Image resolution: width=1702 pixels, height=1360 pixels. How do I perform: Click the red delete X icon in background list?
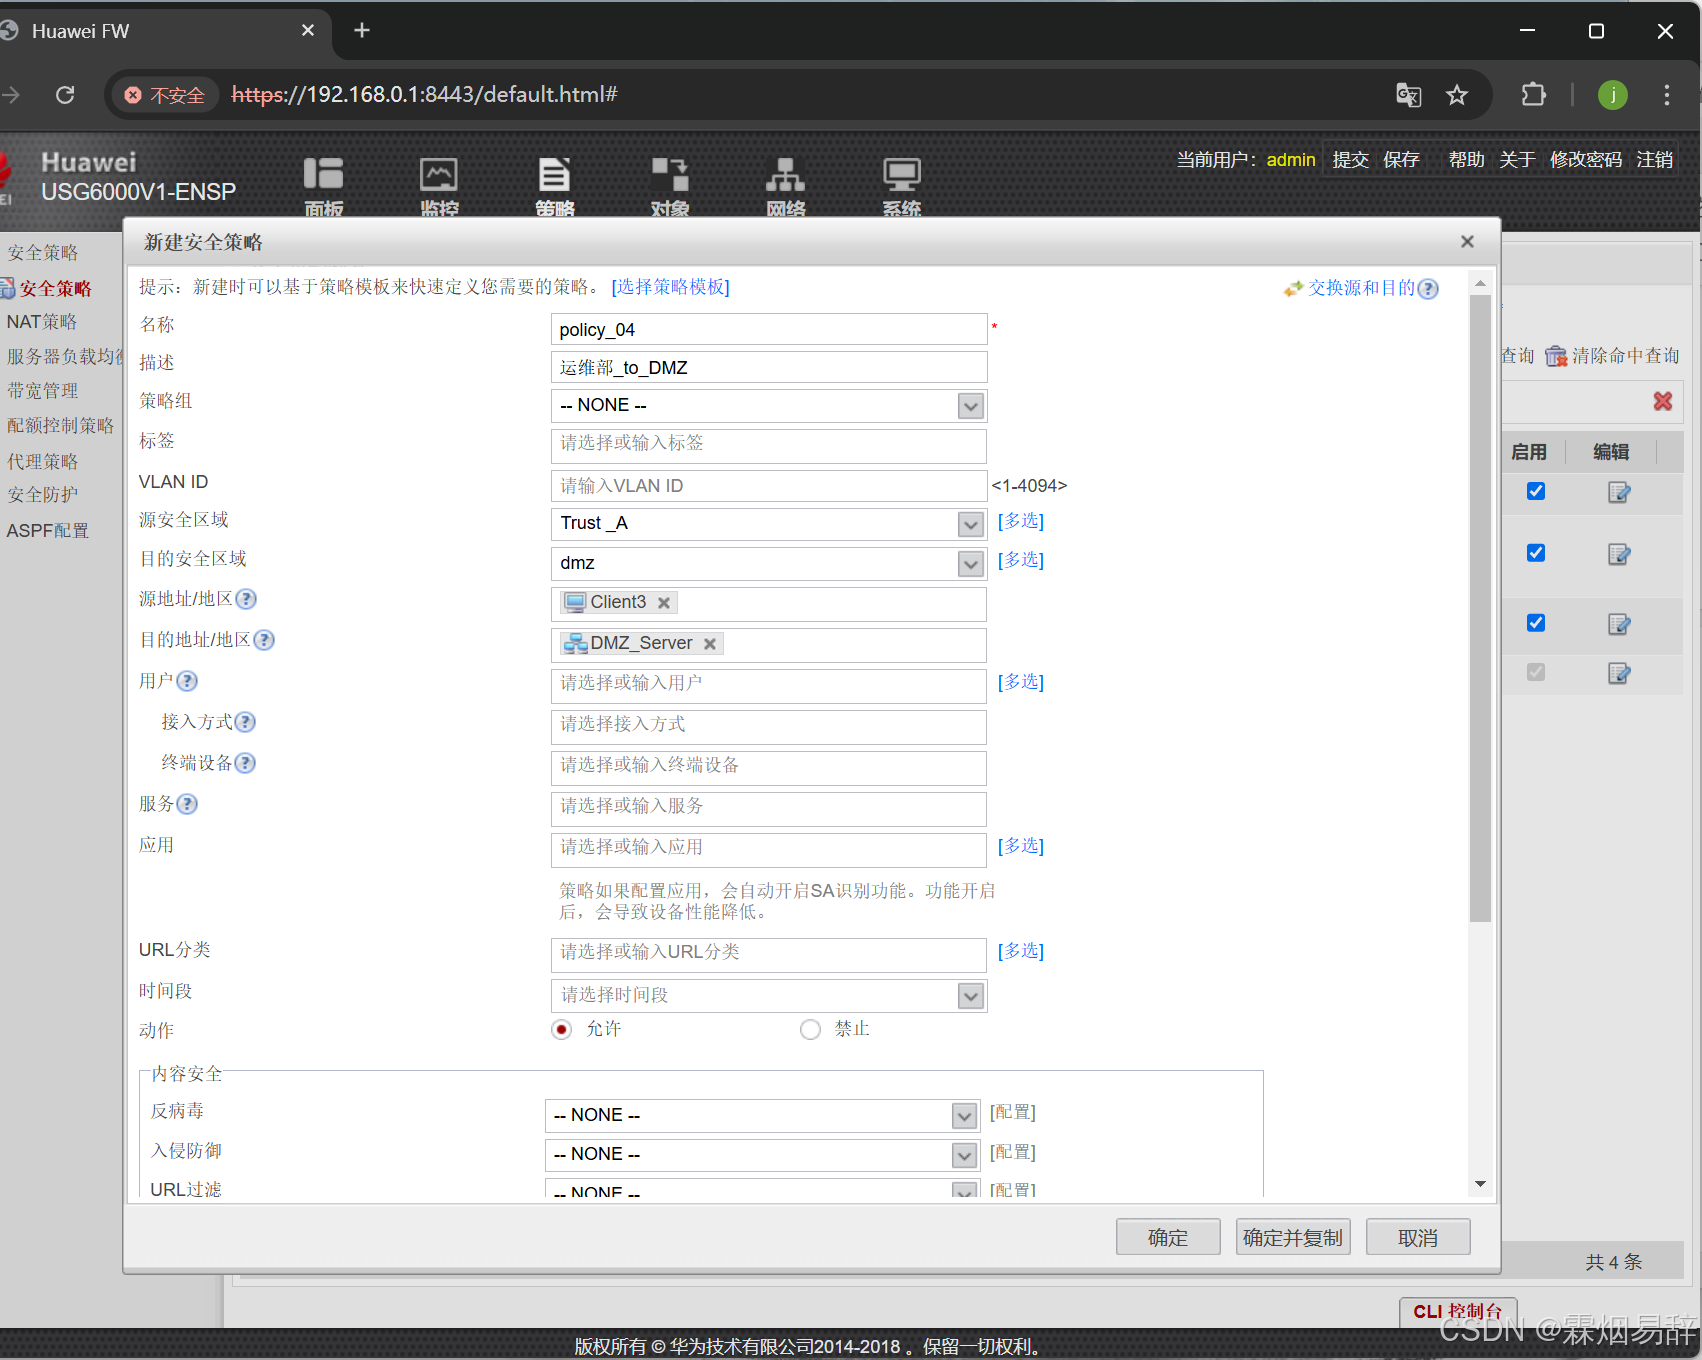[1663, 401]
